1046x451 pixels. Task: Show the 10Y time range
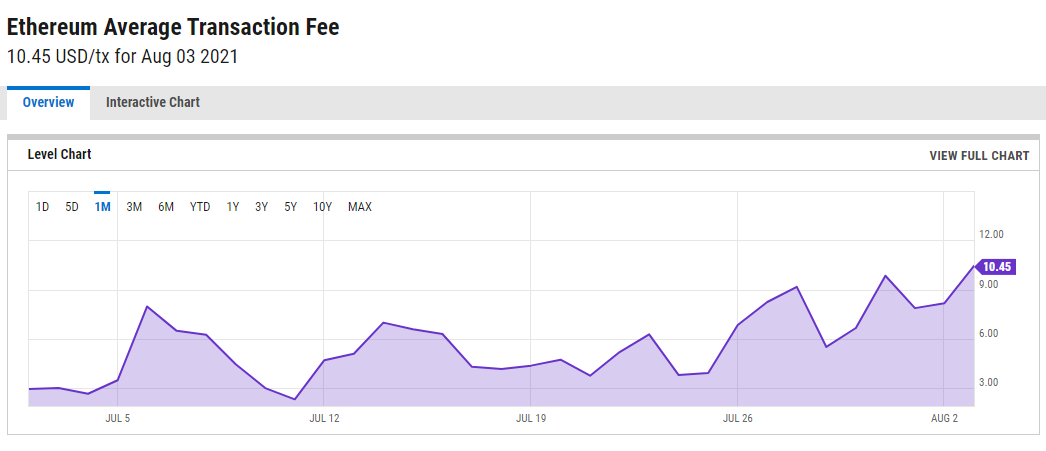pyautogui.click(x=323, y=207)
